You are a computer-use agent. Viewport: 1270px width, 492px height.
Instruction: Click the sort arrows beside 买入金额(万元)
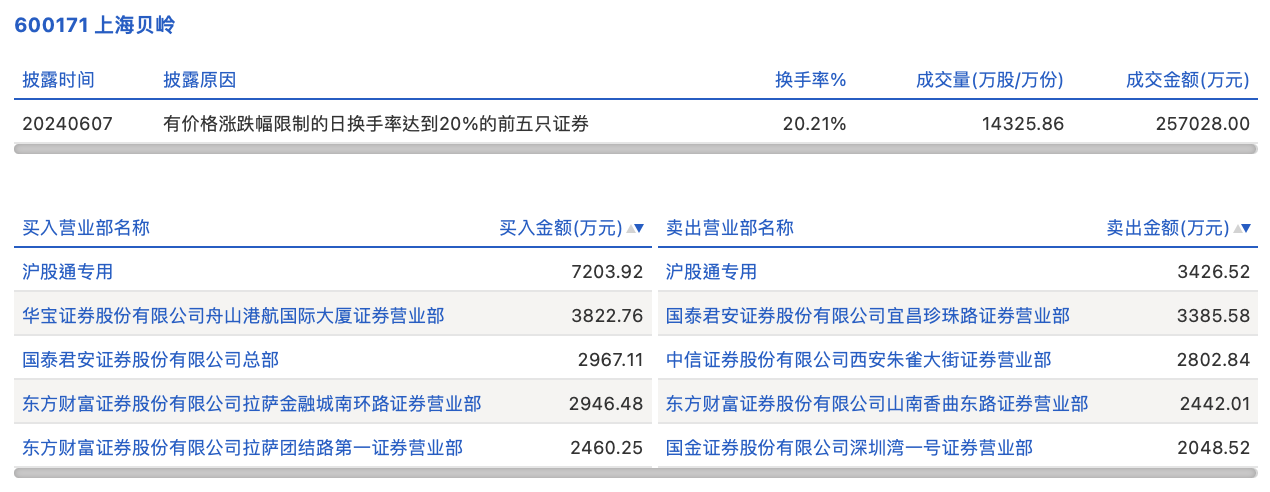[635, 228]
